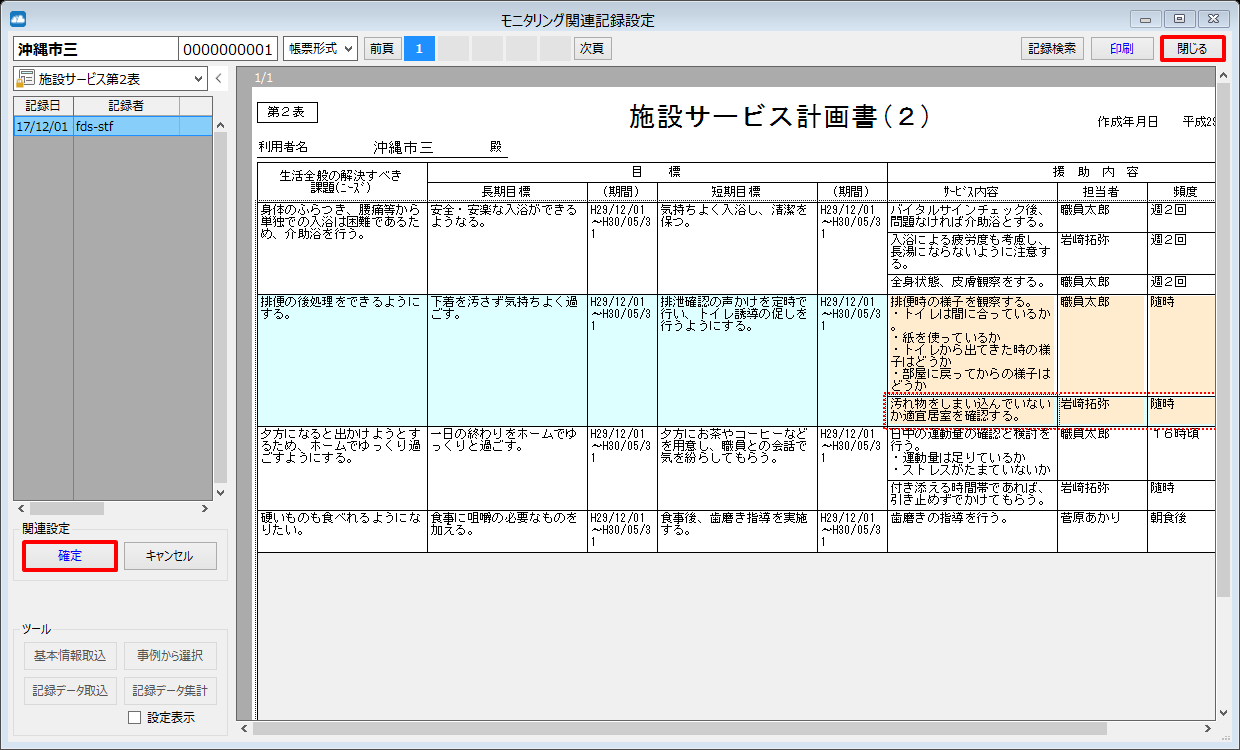This screenshot has width=1240, height=750.
Task: Click the 0000000001 ID field
Action: (x=228, y=49)
